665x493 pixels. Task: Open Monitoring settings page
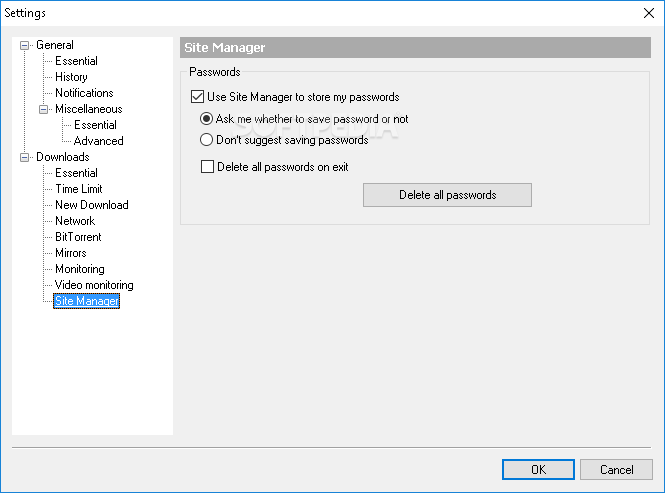[x=80, y=269]
